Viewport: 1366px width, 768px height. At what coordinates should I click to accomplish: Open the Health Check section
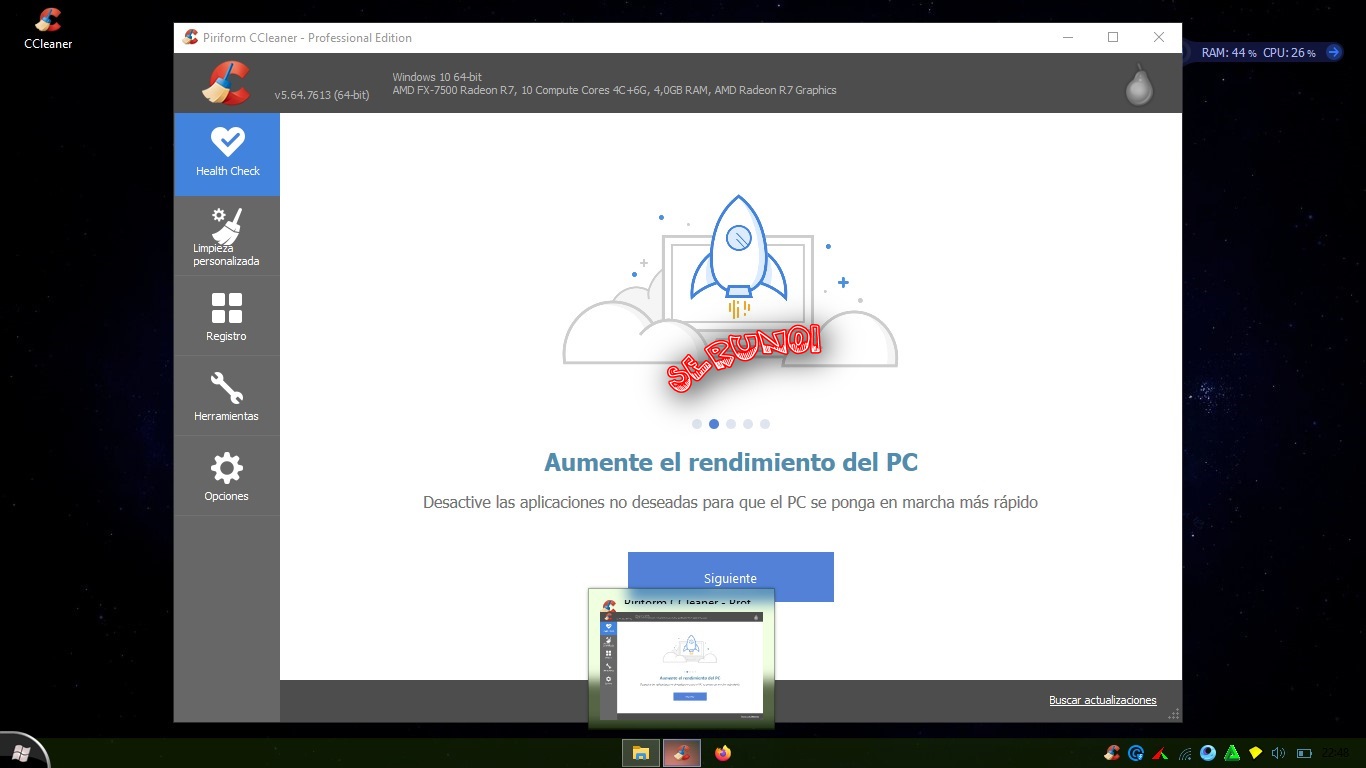coord(227,154)
